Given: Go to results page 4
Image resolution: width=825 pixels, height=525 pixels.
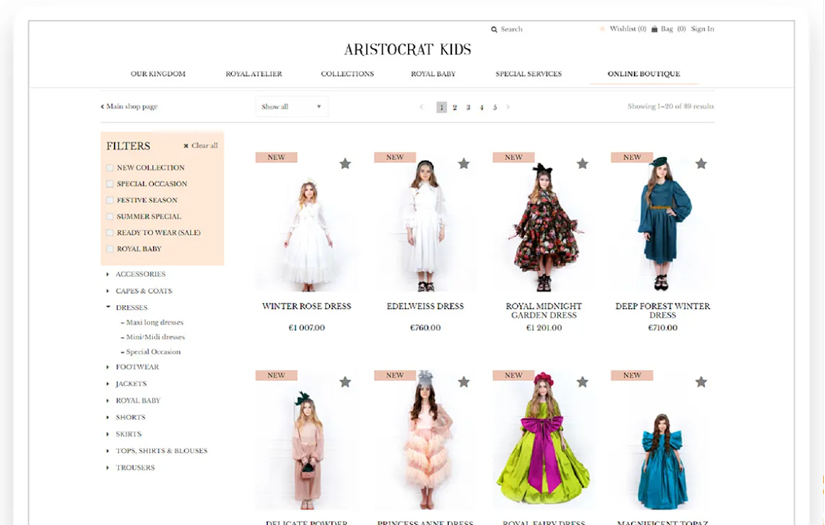Looking at the screenshot, I should pyautogui.click(x=481, y=107).
